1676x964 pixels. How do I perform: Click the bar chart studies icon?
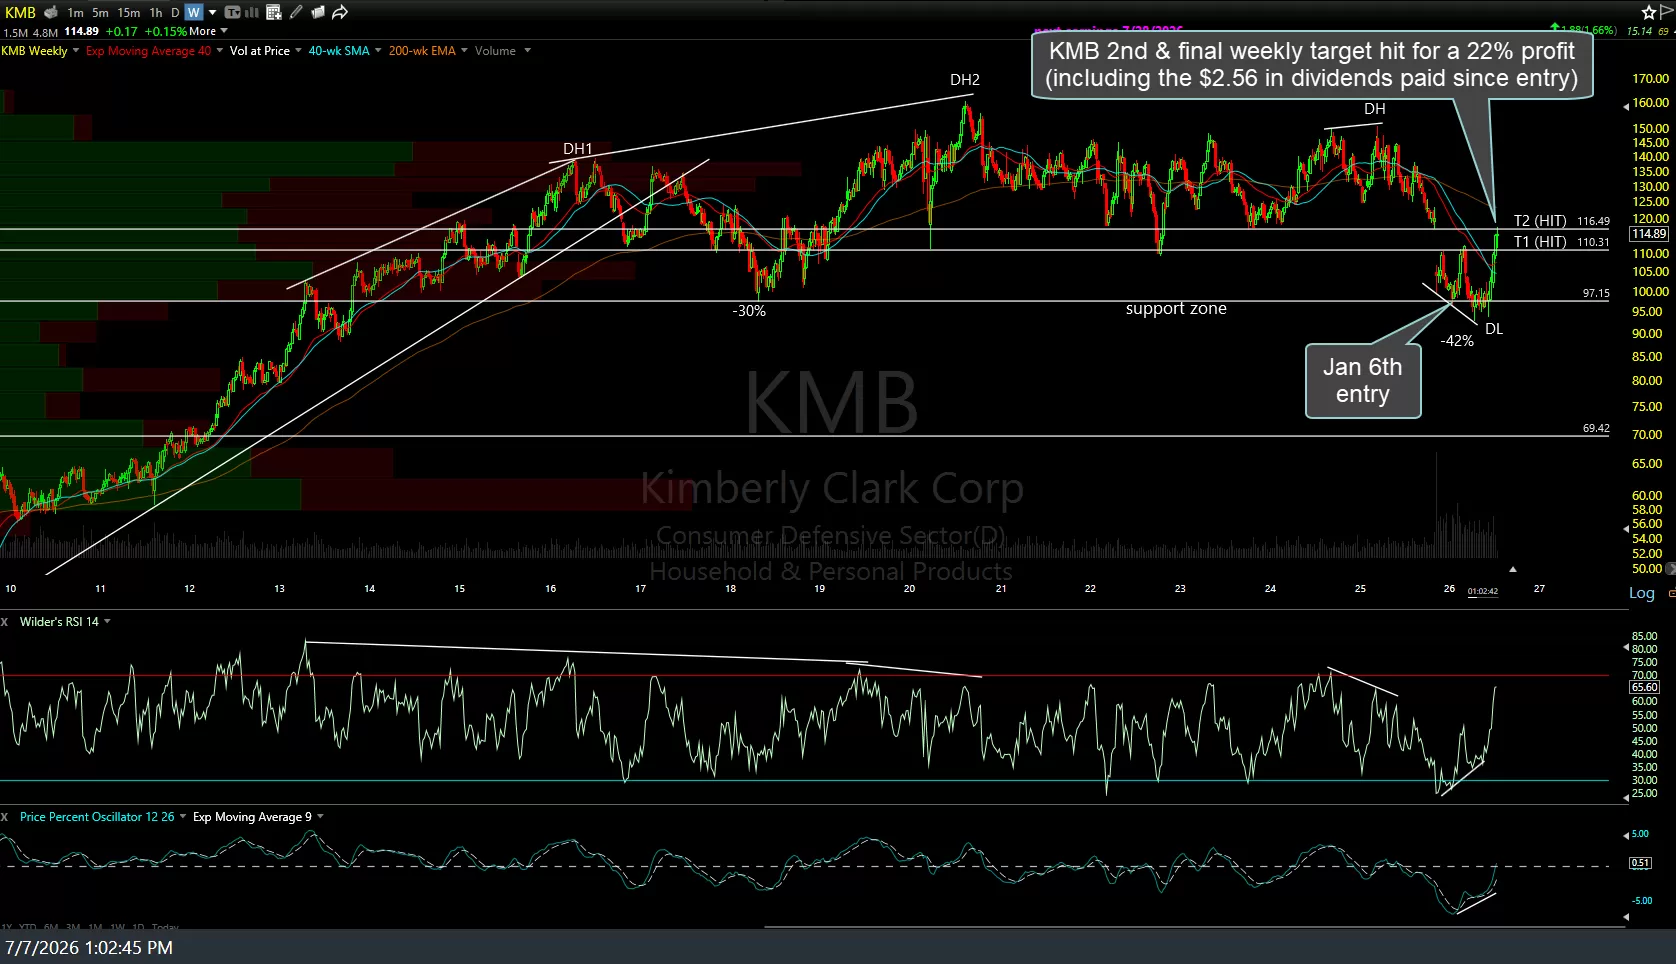(x=251, y=13)
